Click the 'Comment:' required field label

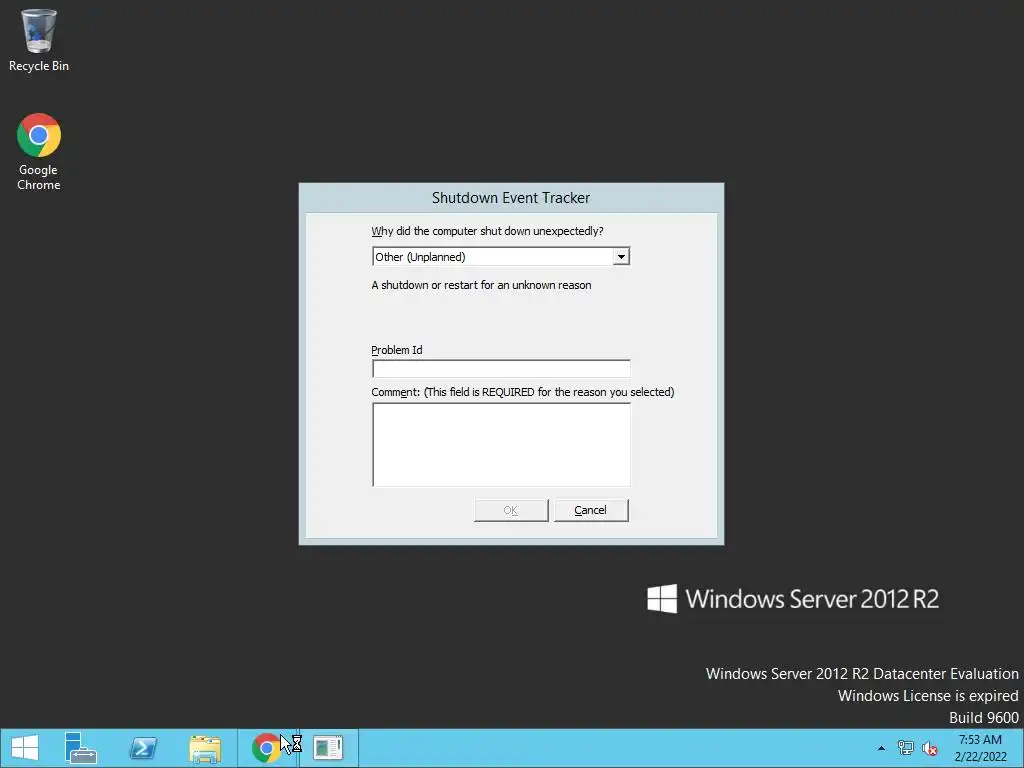click(x=523, y=392)
